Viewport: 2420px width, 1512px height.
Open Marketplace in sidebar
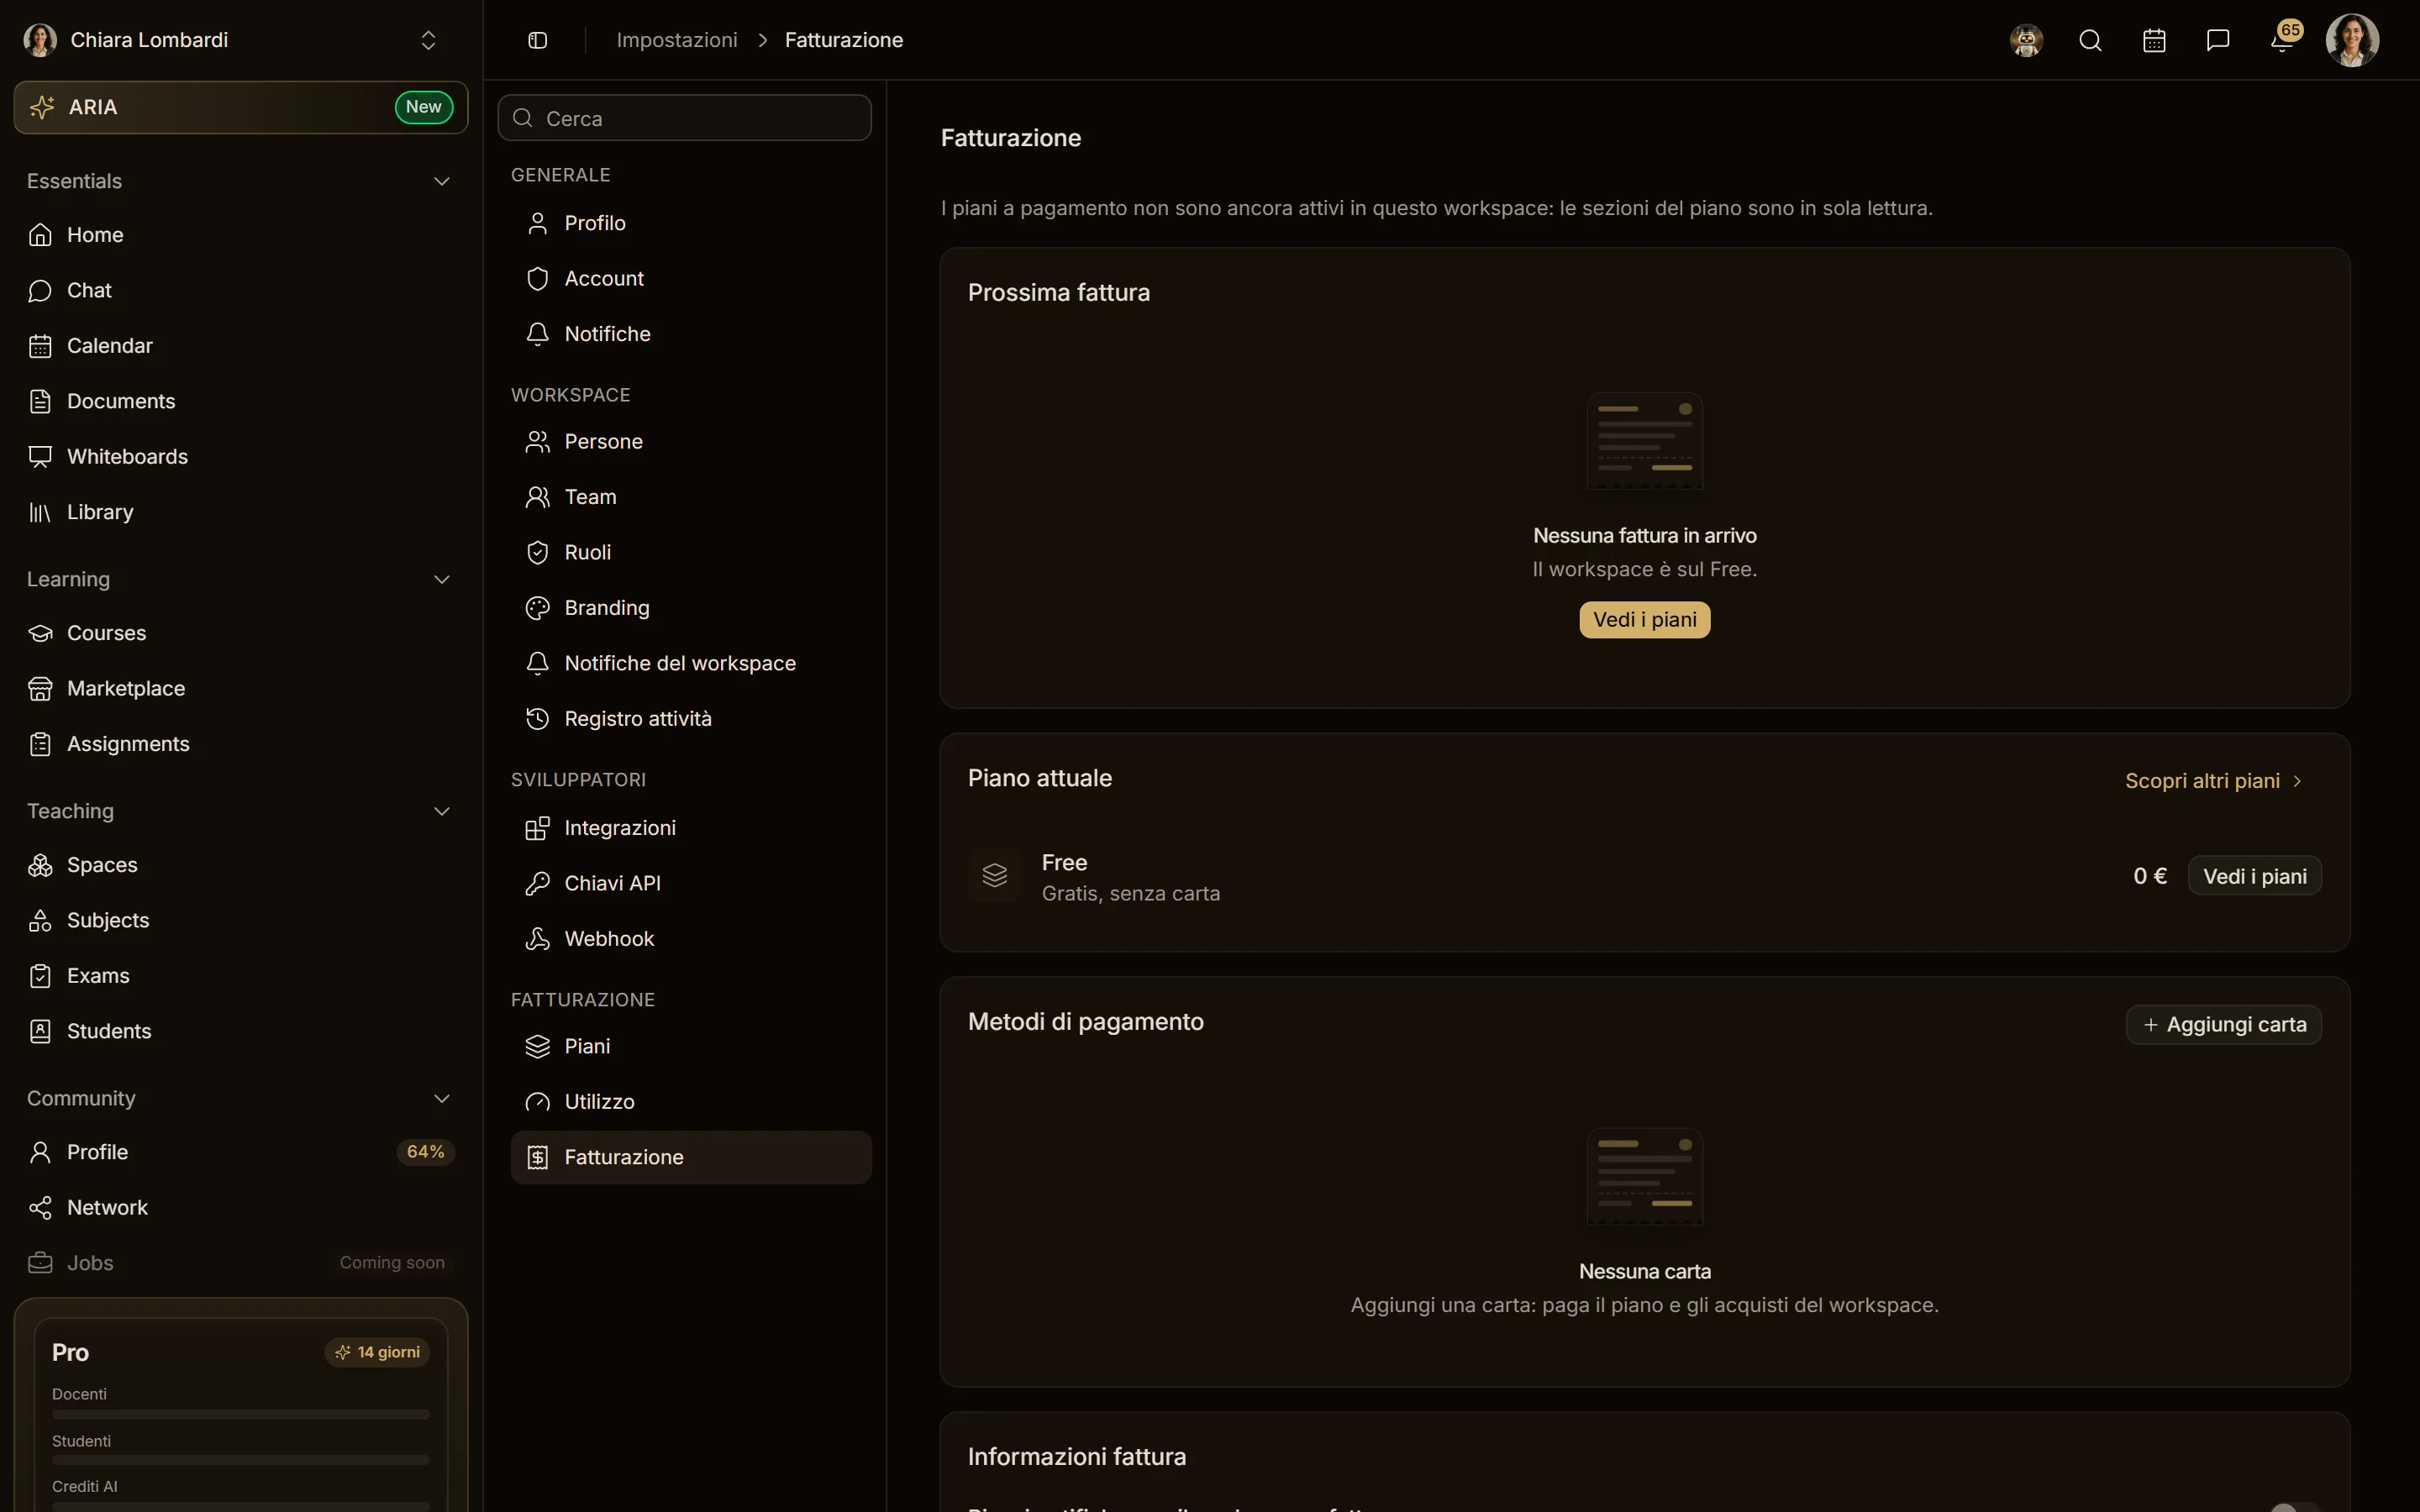click(x=241, y=689)
